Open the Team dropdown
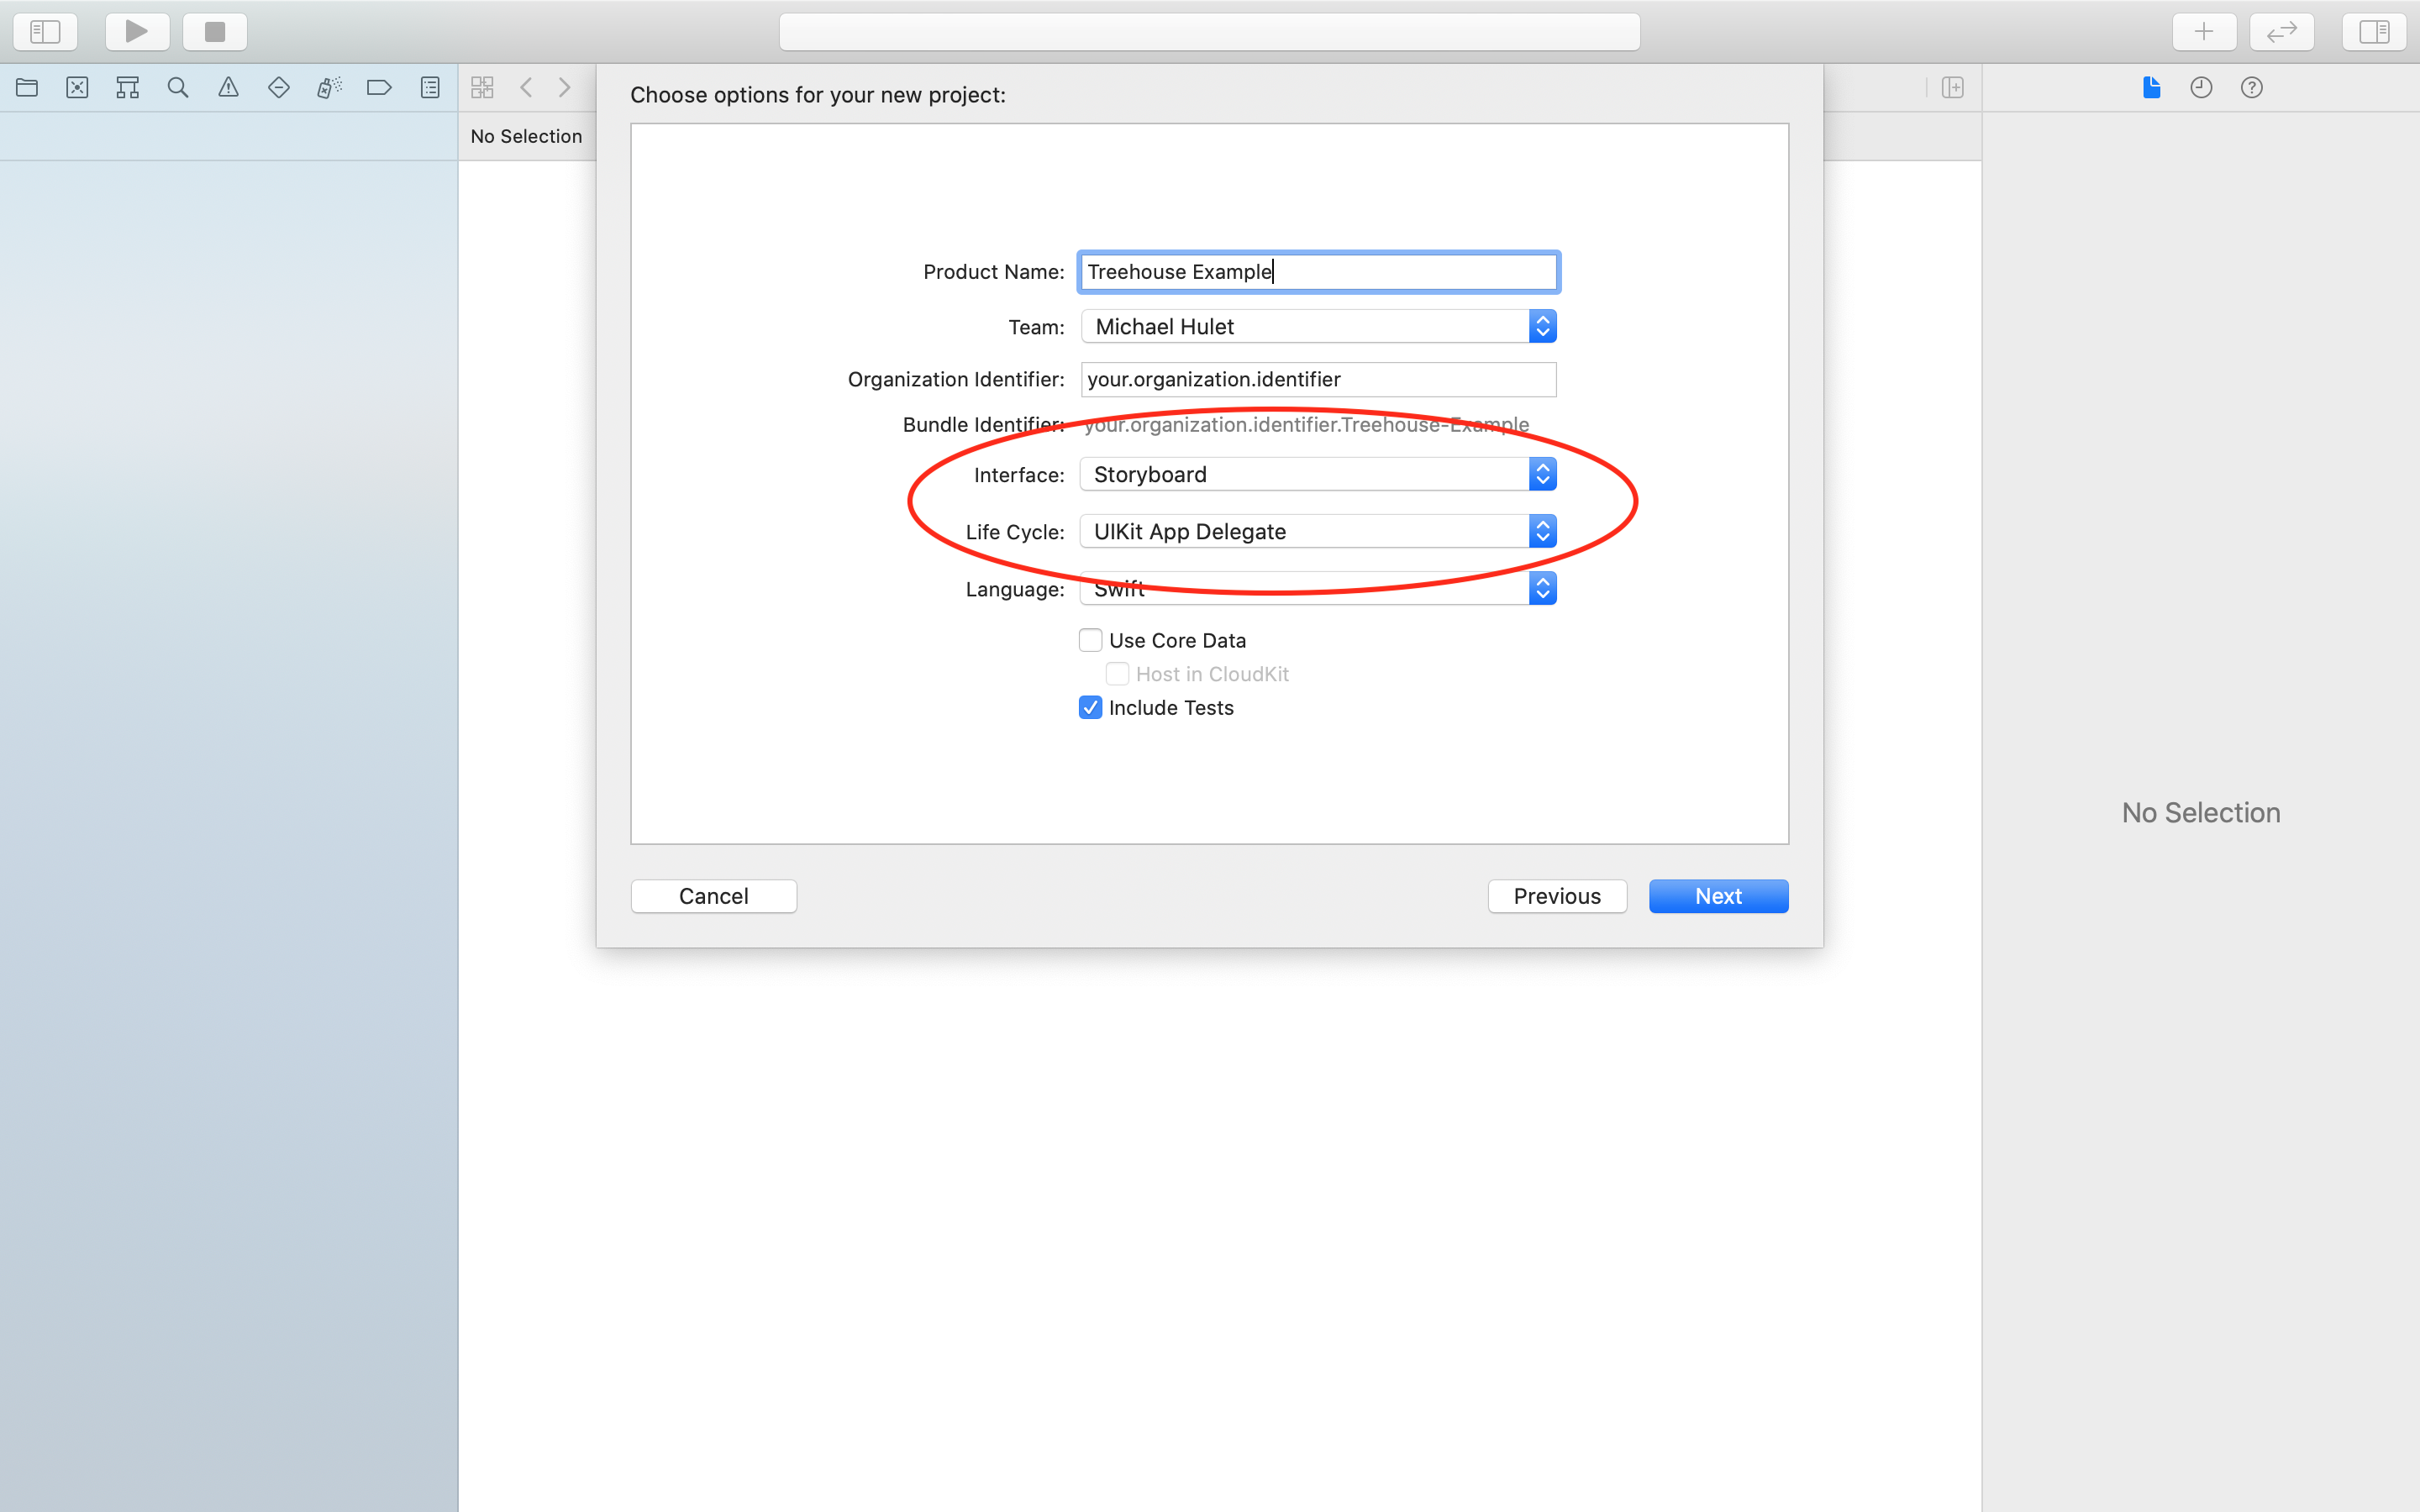Image resolution: width=2420 pixels, height=1512 pixels. (1318, 327)
